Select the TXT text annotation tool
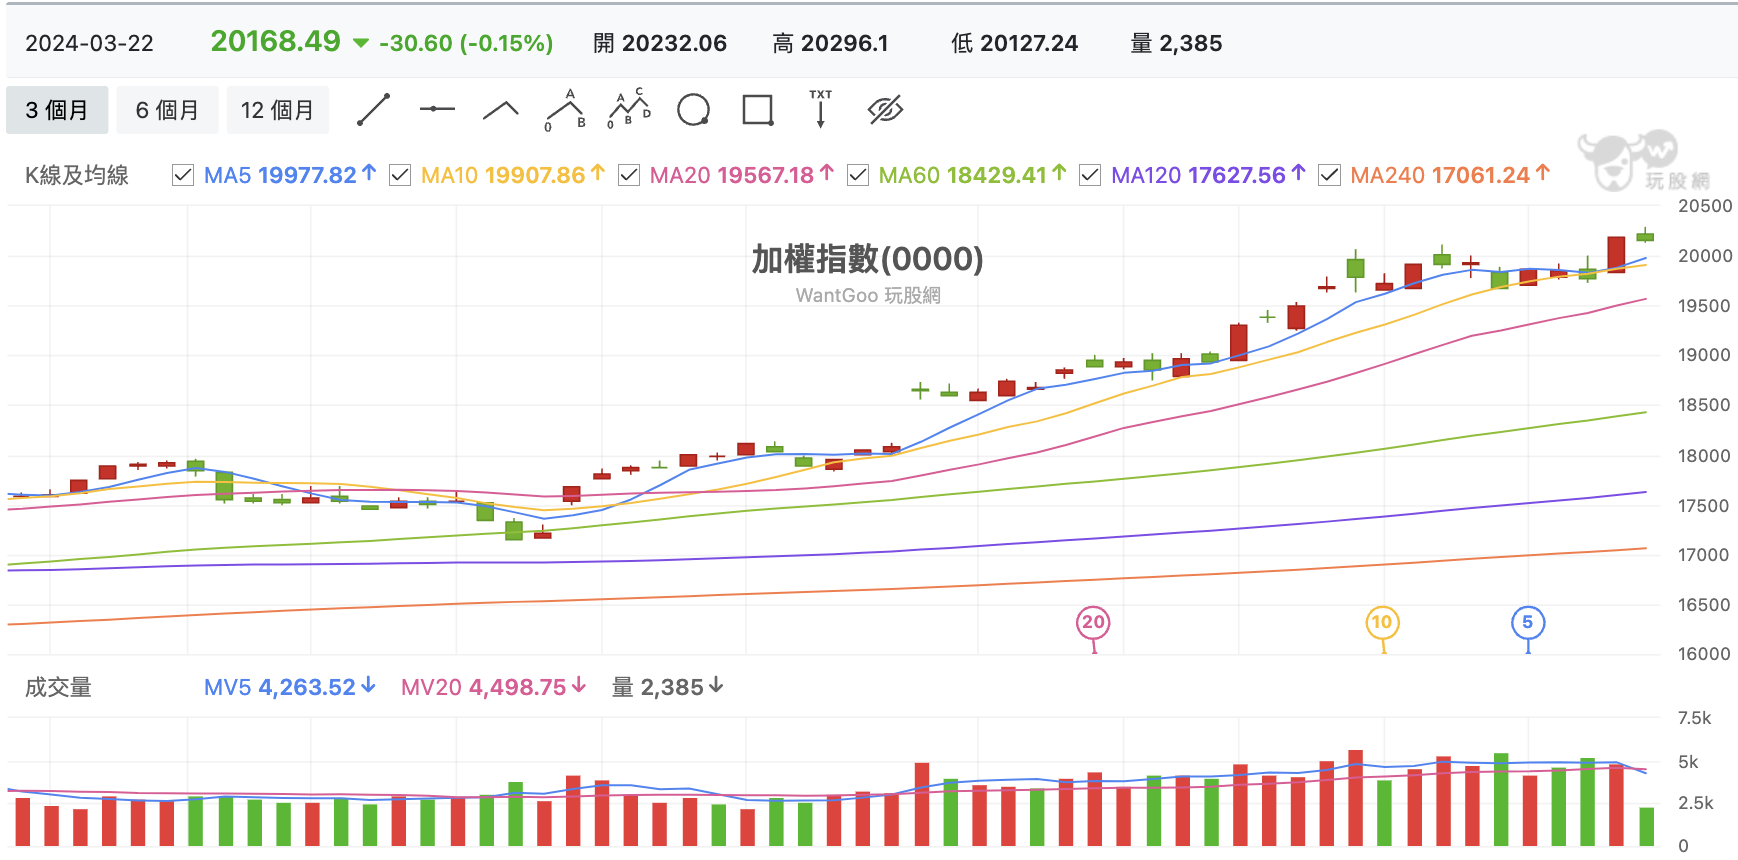 (821, 109)
